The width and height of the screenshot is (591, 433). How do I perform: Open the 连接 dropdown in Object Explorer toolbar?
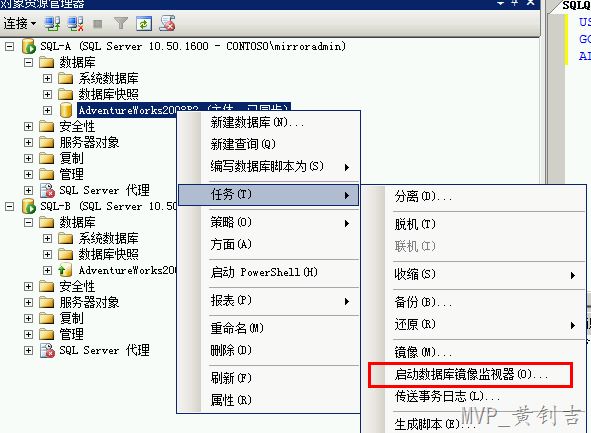[x=20, y=24]
